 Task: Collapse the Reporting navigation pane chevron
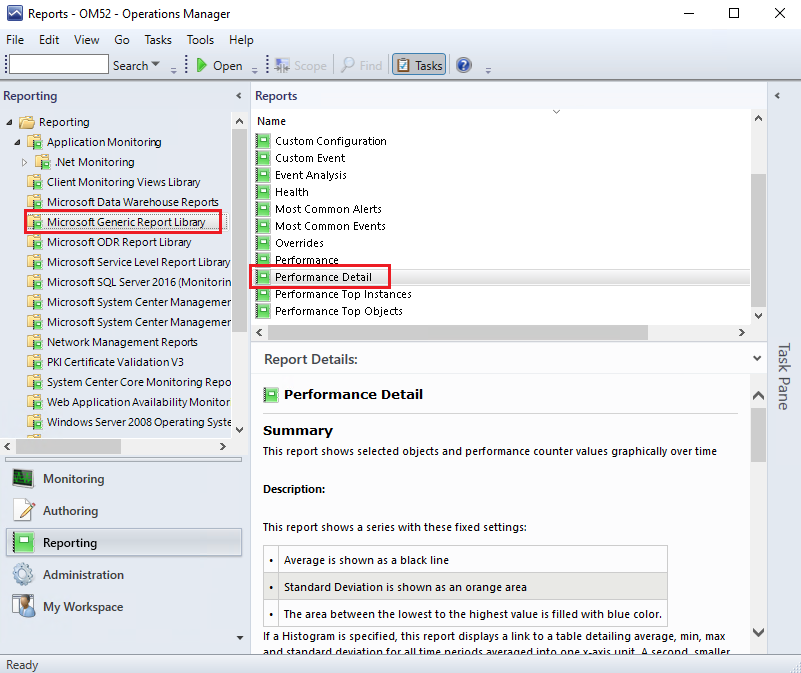click(x=239, y=96)
